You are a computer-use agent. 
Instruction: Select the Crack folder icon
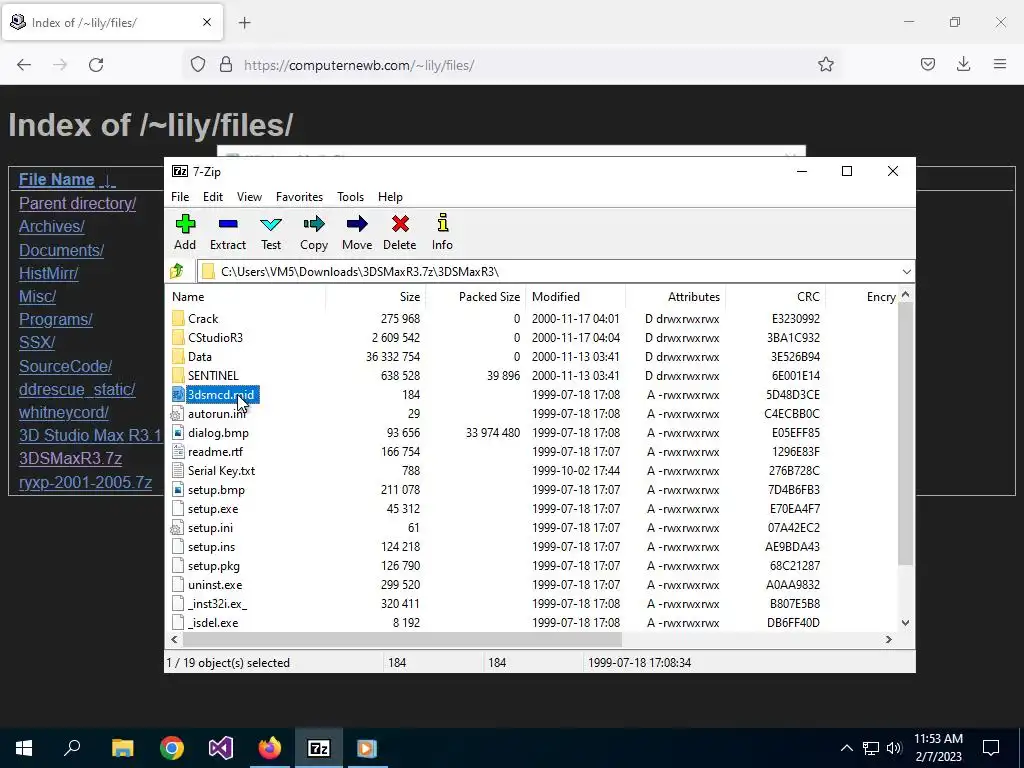click(178, 319)
